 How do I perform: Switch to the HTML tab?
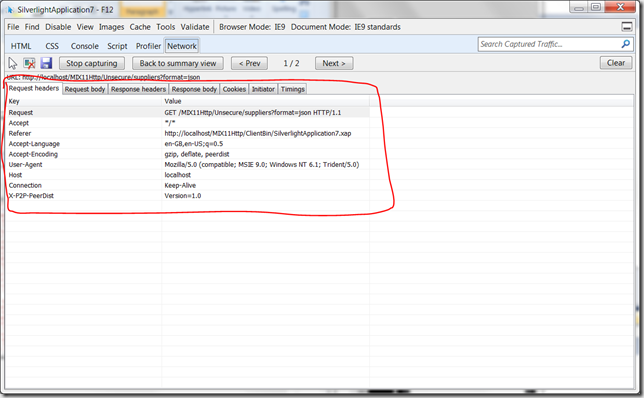21,46
